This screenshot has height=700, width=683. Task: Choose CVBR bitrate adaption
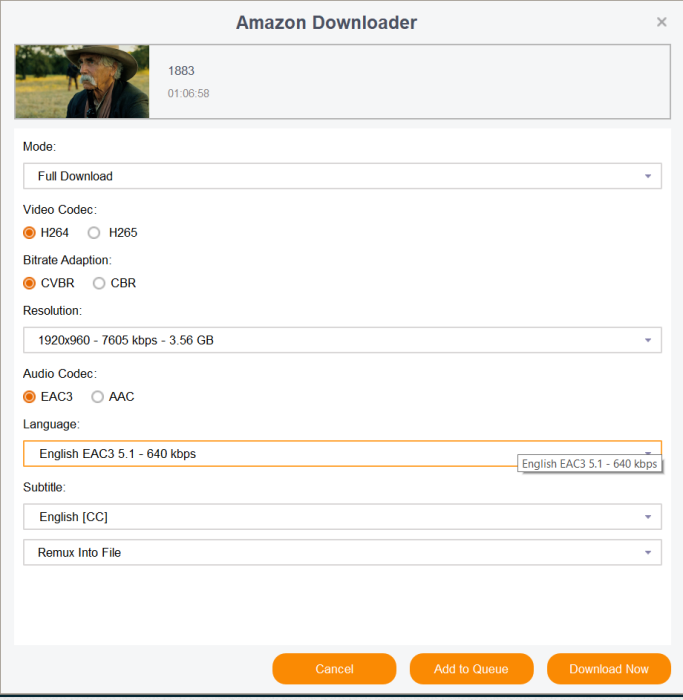[30, 283]
